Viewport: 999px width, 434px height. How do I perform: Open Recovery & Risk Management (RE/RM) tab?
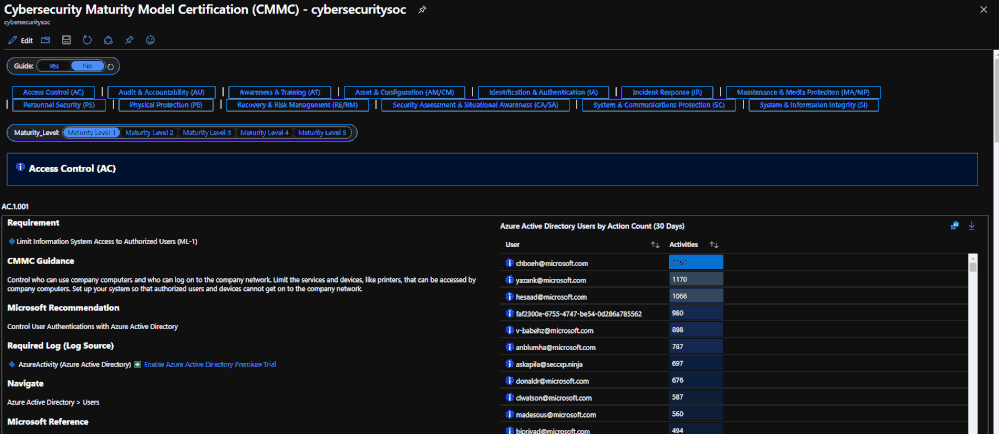[x=297, y=105]
